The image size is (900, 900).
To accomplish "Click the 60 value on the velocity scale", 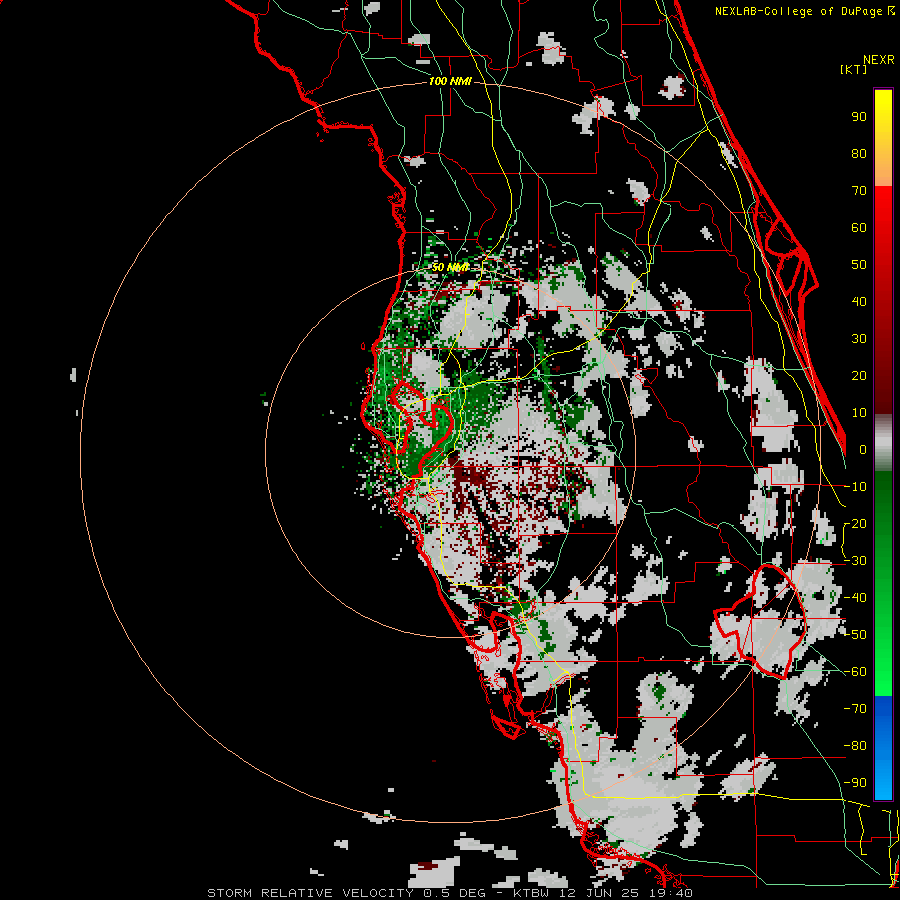I will pos(859,227).
